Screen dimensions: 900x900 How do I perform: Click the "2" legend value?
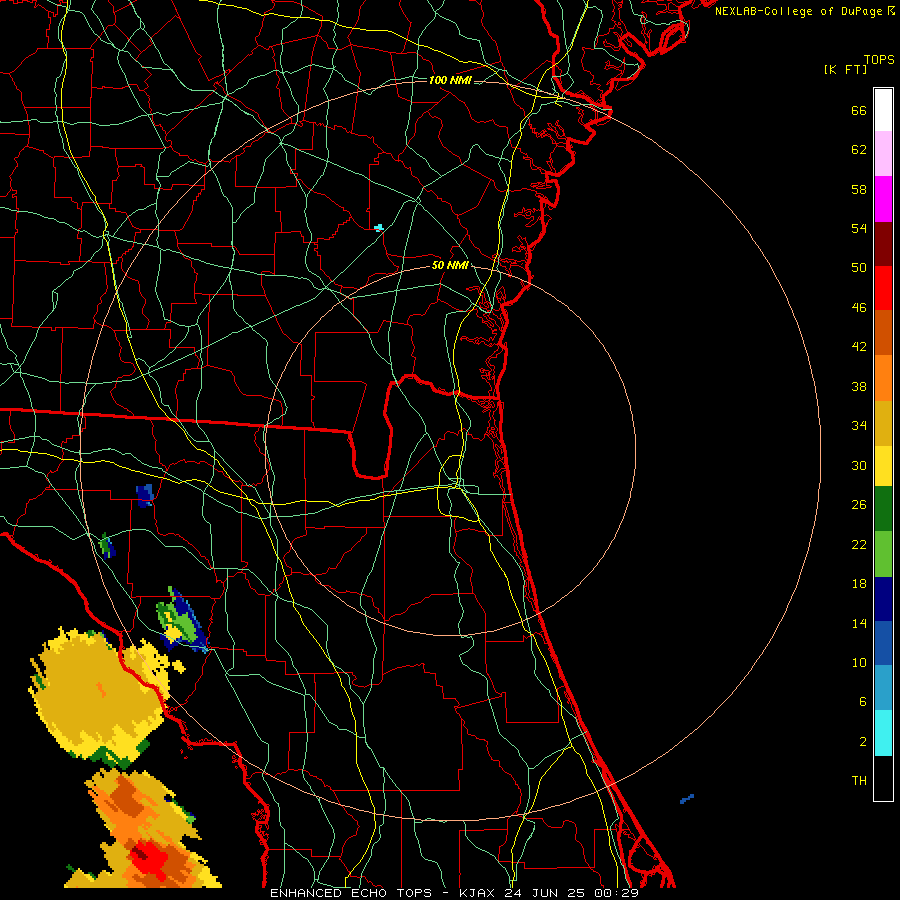click(863, 742)
